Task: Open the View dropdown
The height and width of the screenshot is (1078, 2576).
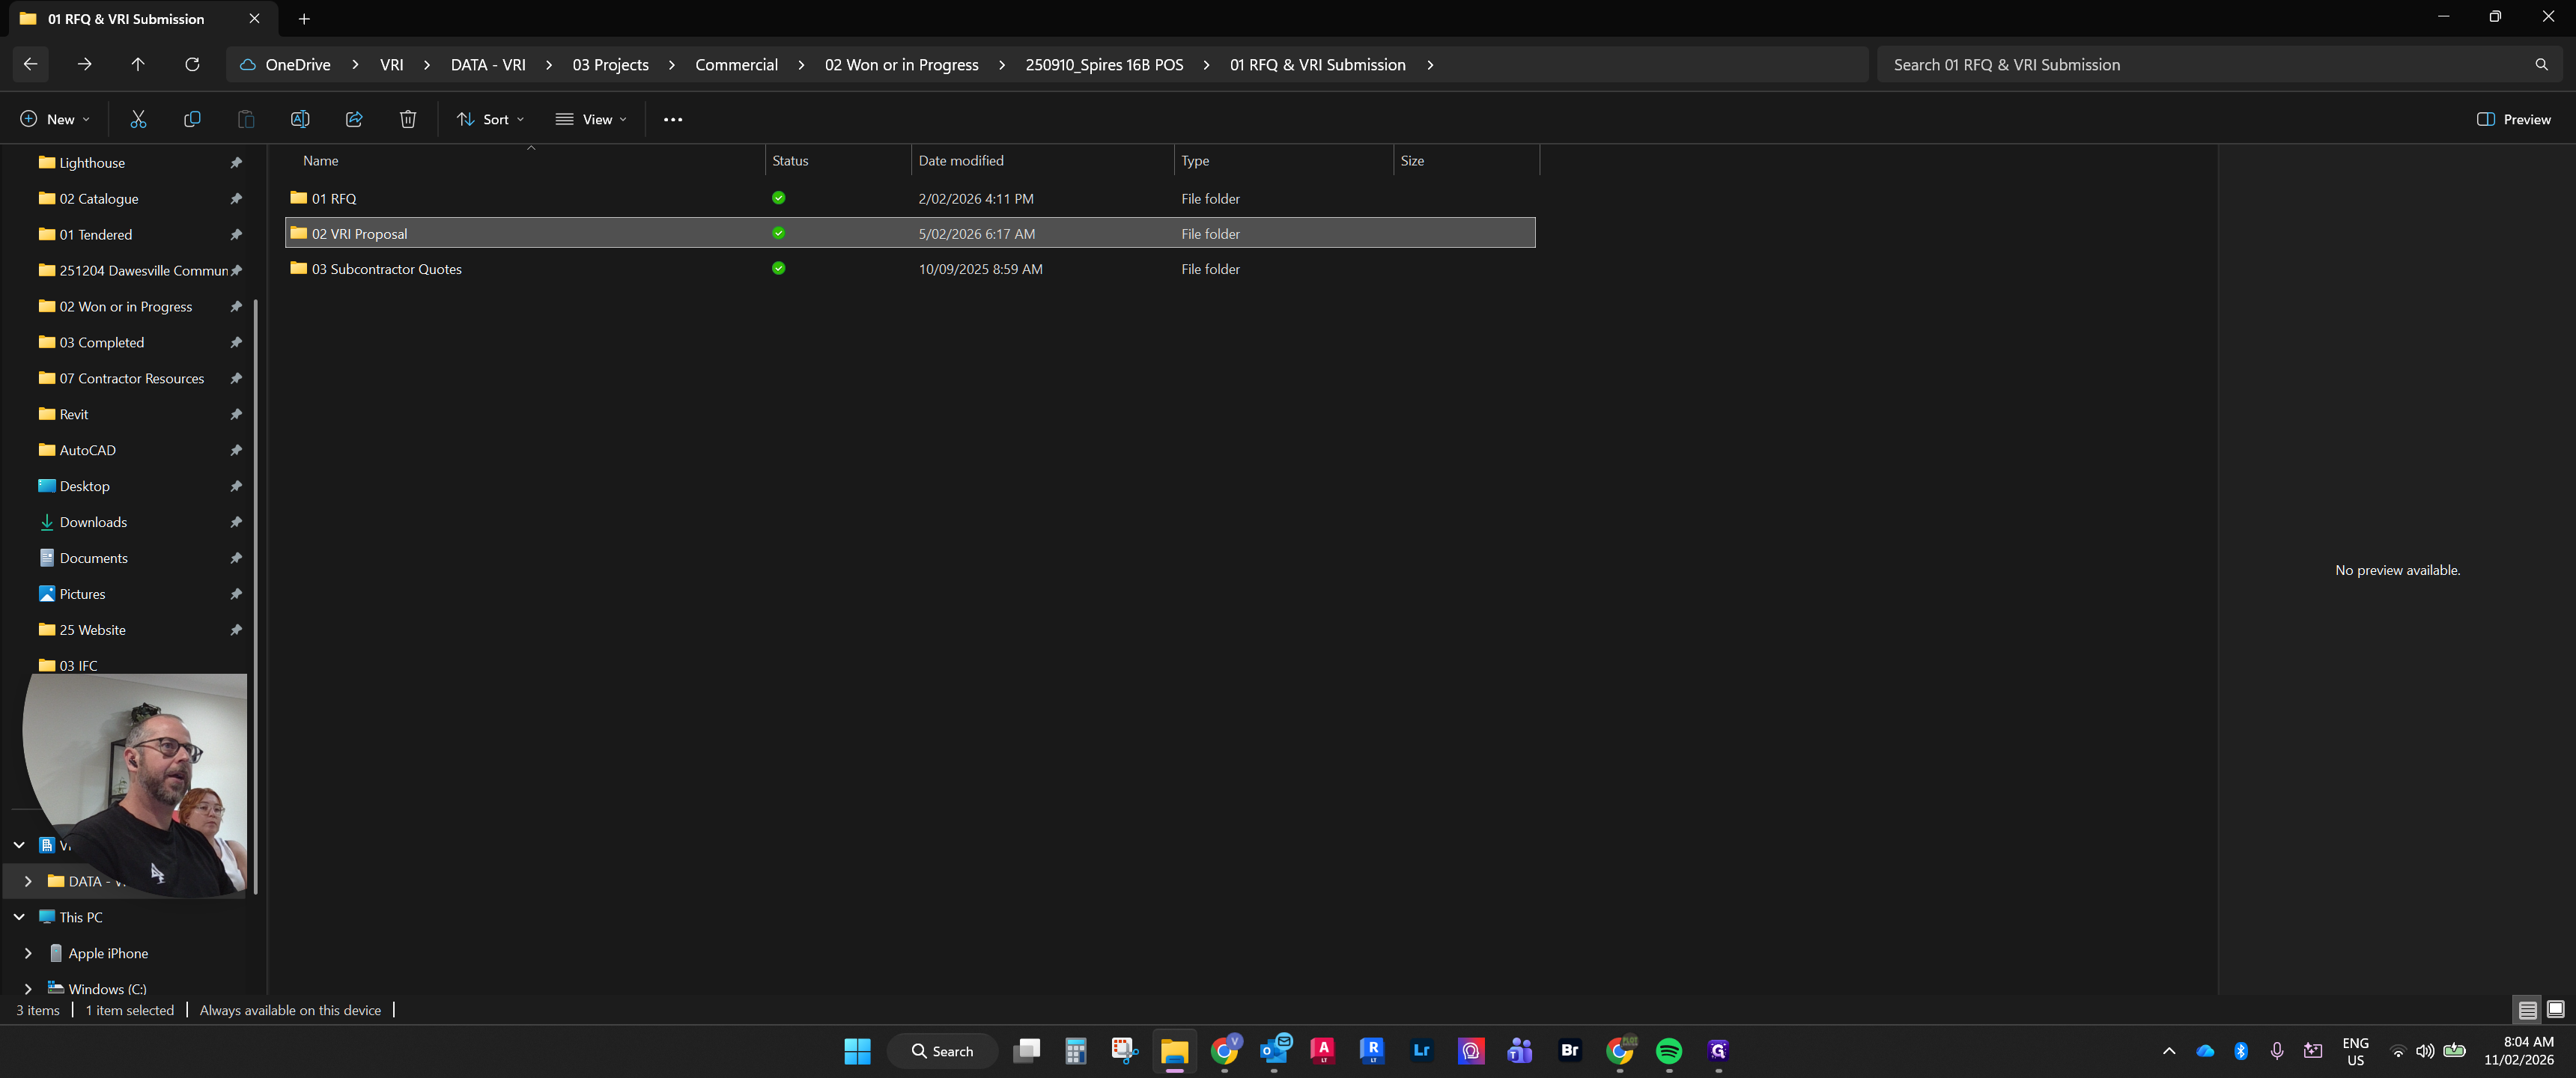Action: (591, 119)
